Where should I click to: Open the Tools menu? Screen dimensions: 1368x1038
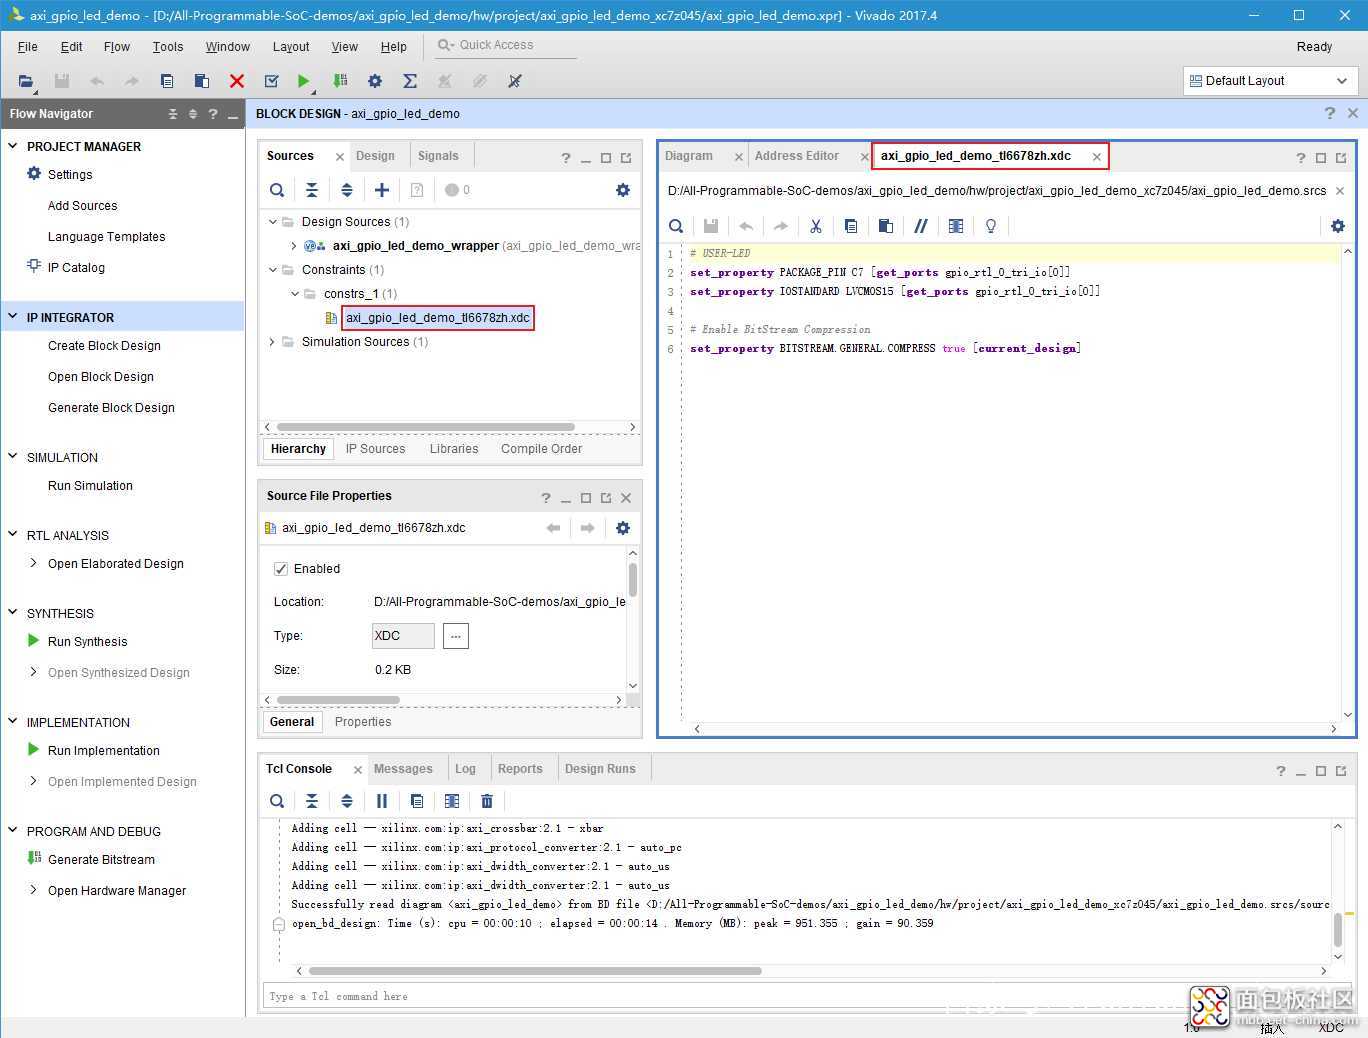(168, 47)
